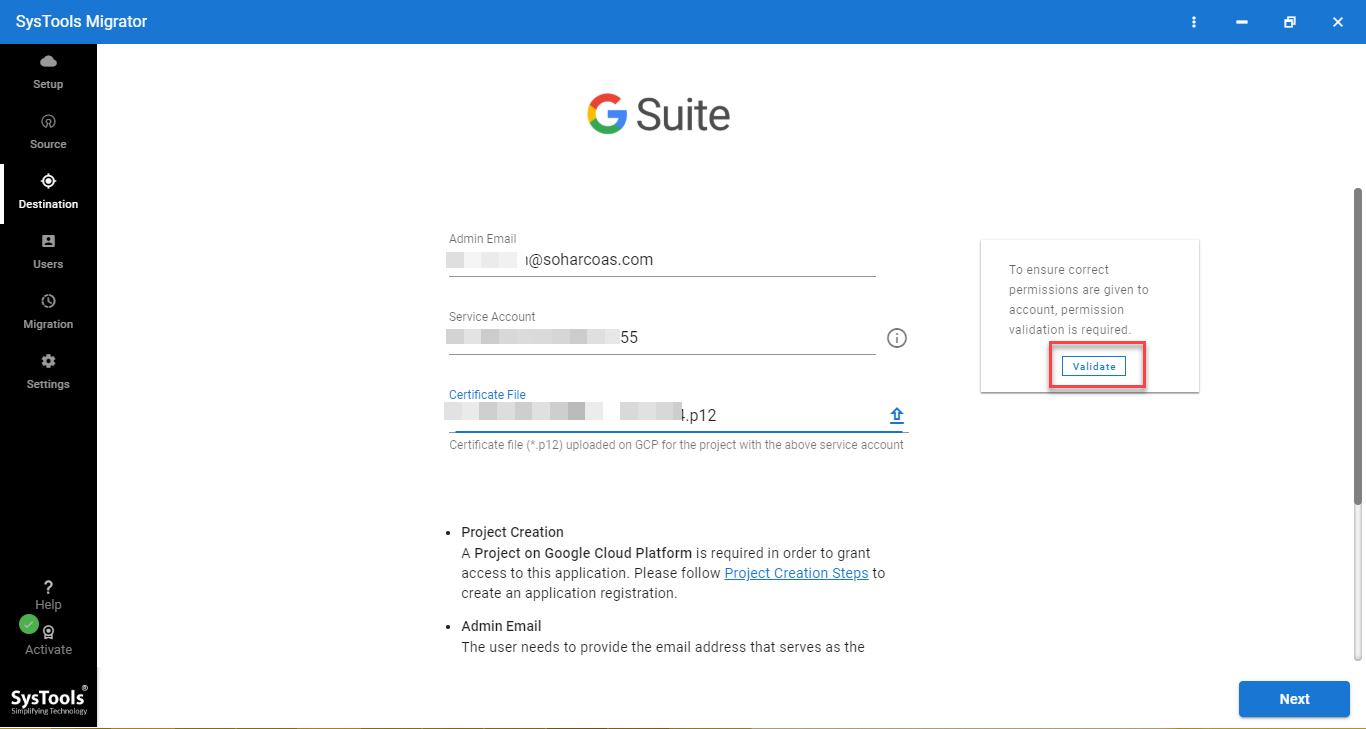Open the Settings gear icon
This screenshot has width=1366, height=729.
[x=48, y=362]
